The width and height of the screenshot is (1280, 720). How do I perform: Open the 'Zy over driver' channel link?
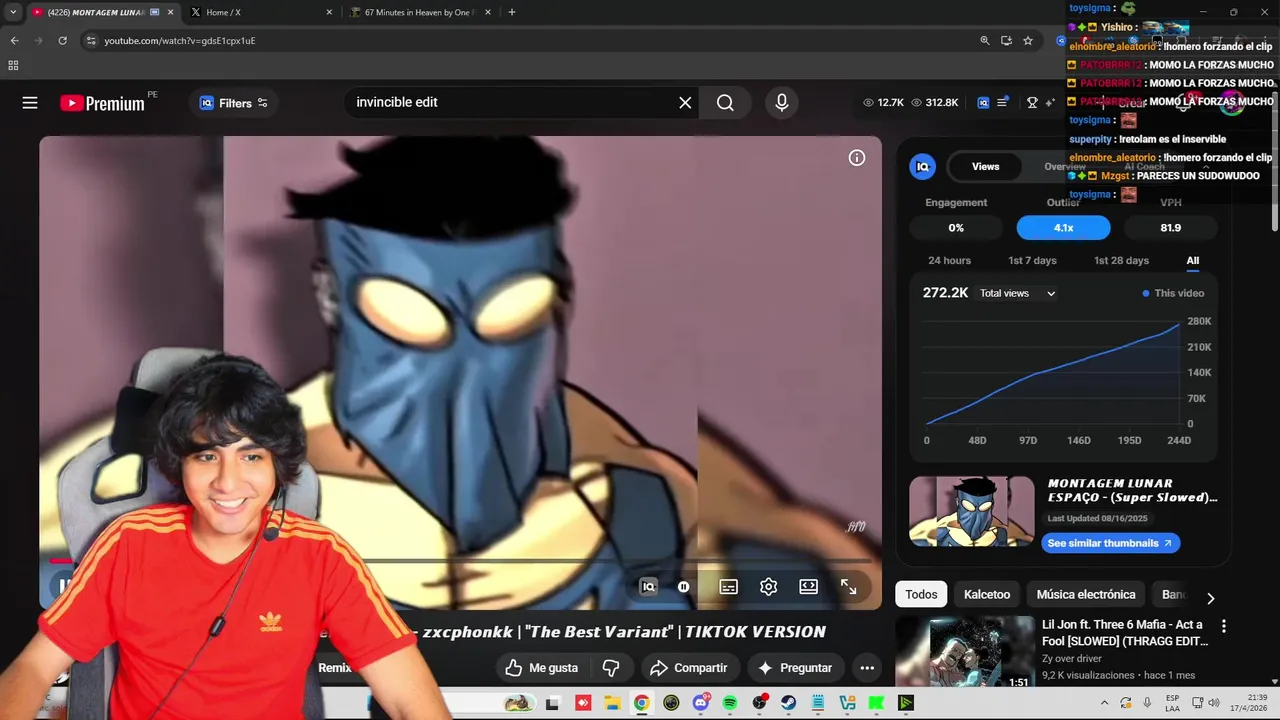coord(1071,659)
